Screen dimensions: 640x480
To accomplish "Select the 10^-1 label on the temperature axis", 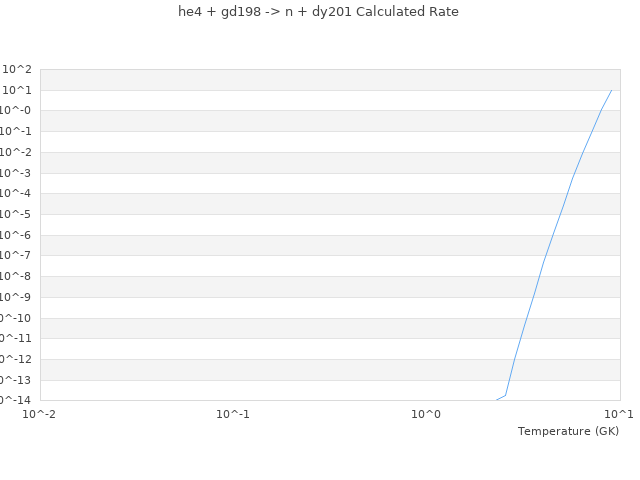I will pyautogui.click(x=233, y=414).
